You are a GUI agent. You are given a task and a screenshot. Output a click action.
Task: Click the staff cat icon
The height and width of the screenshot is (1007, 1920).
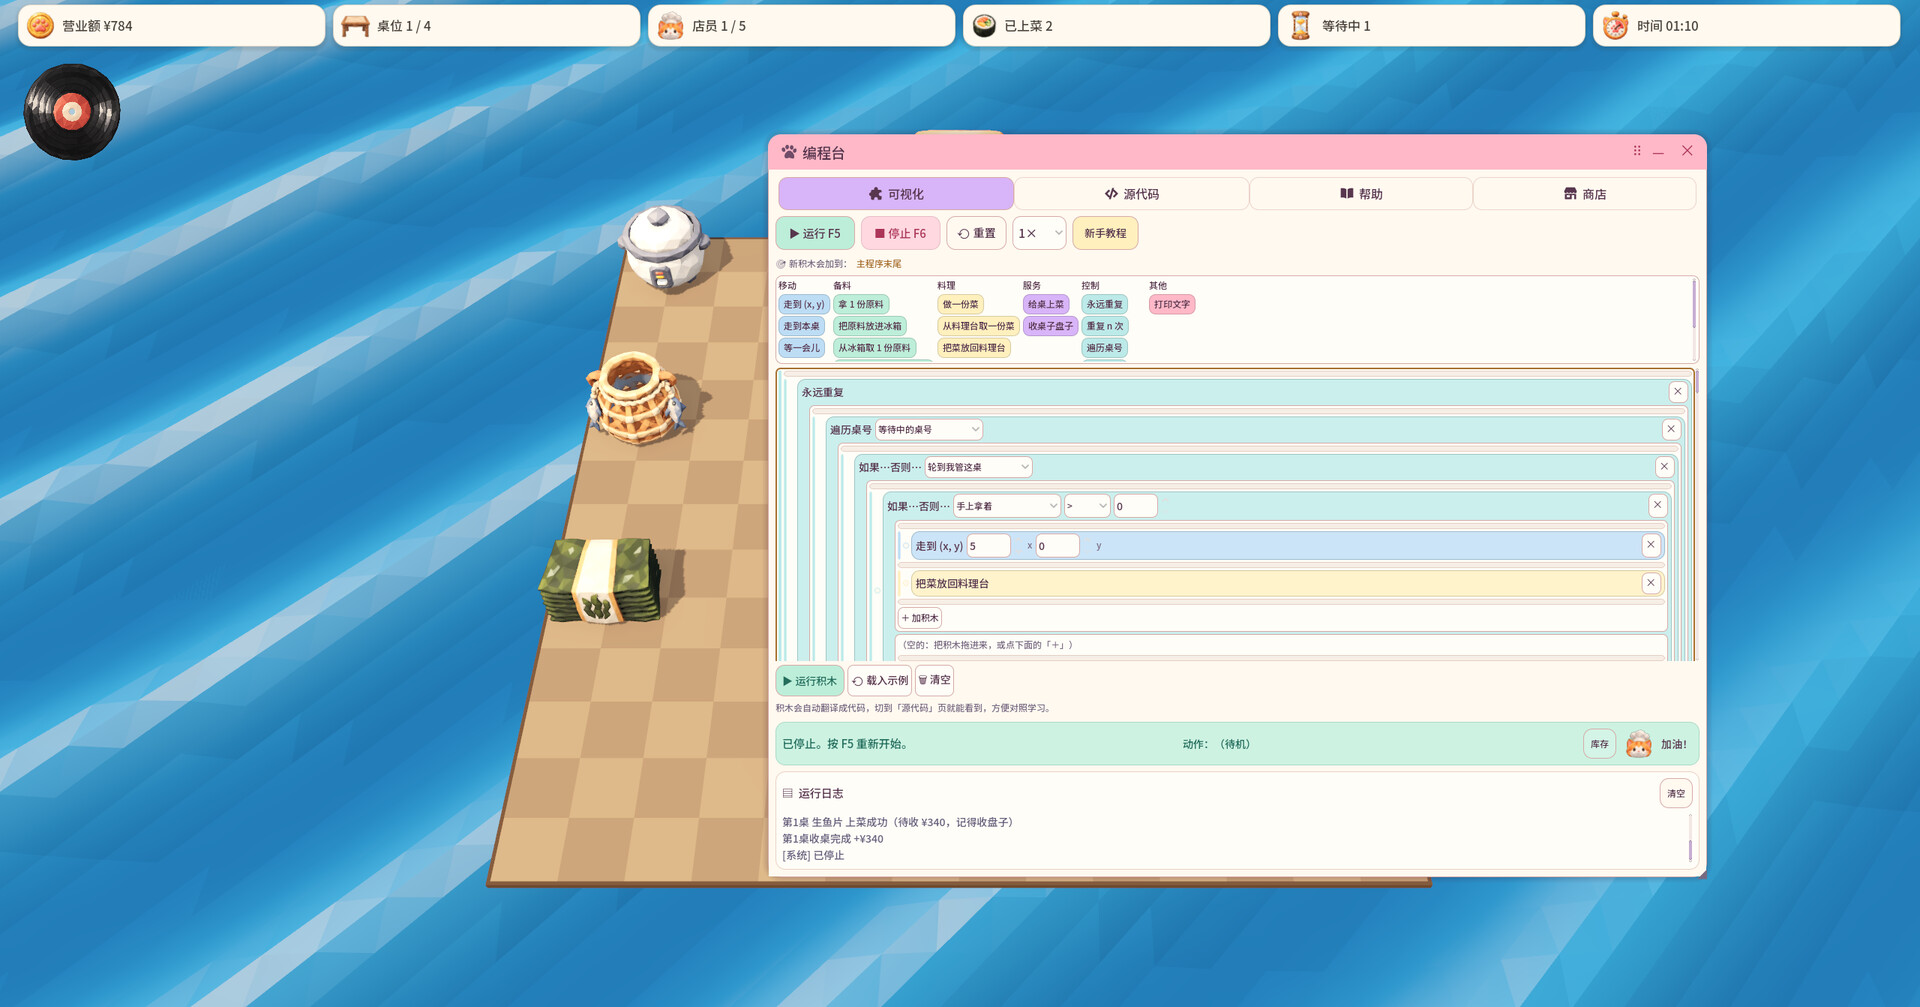671,25
